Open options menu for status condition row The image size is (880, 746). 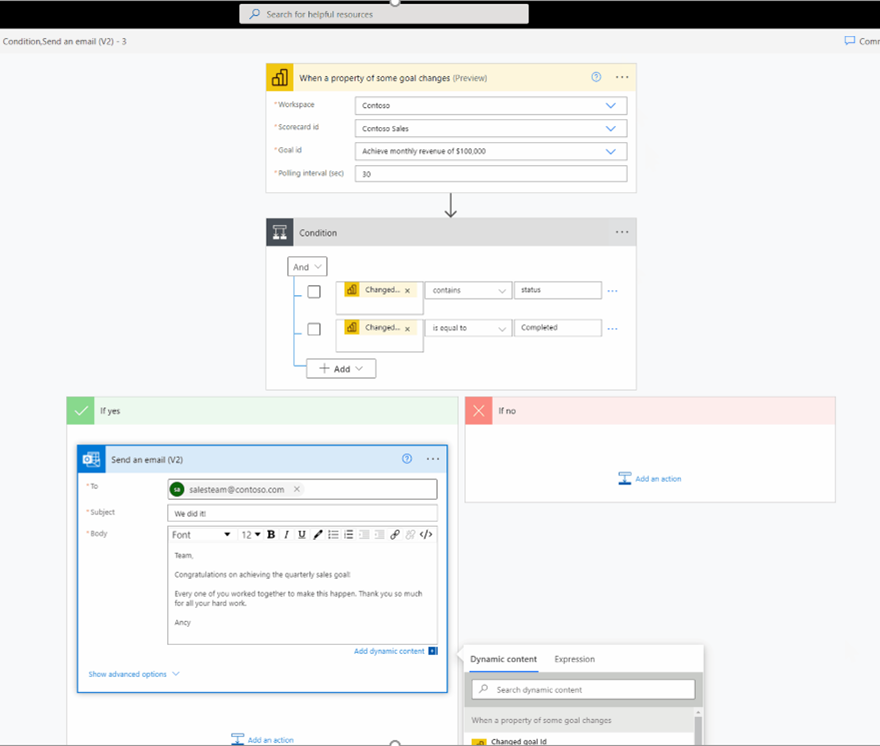(612, 291)
